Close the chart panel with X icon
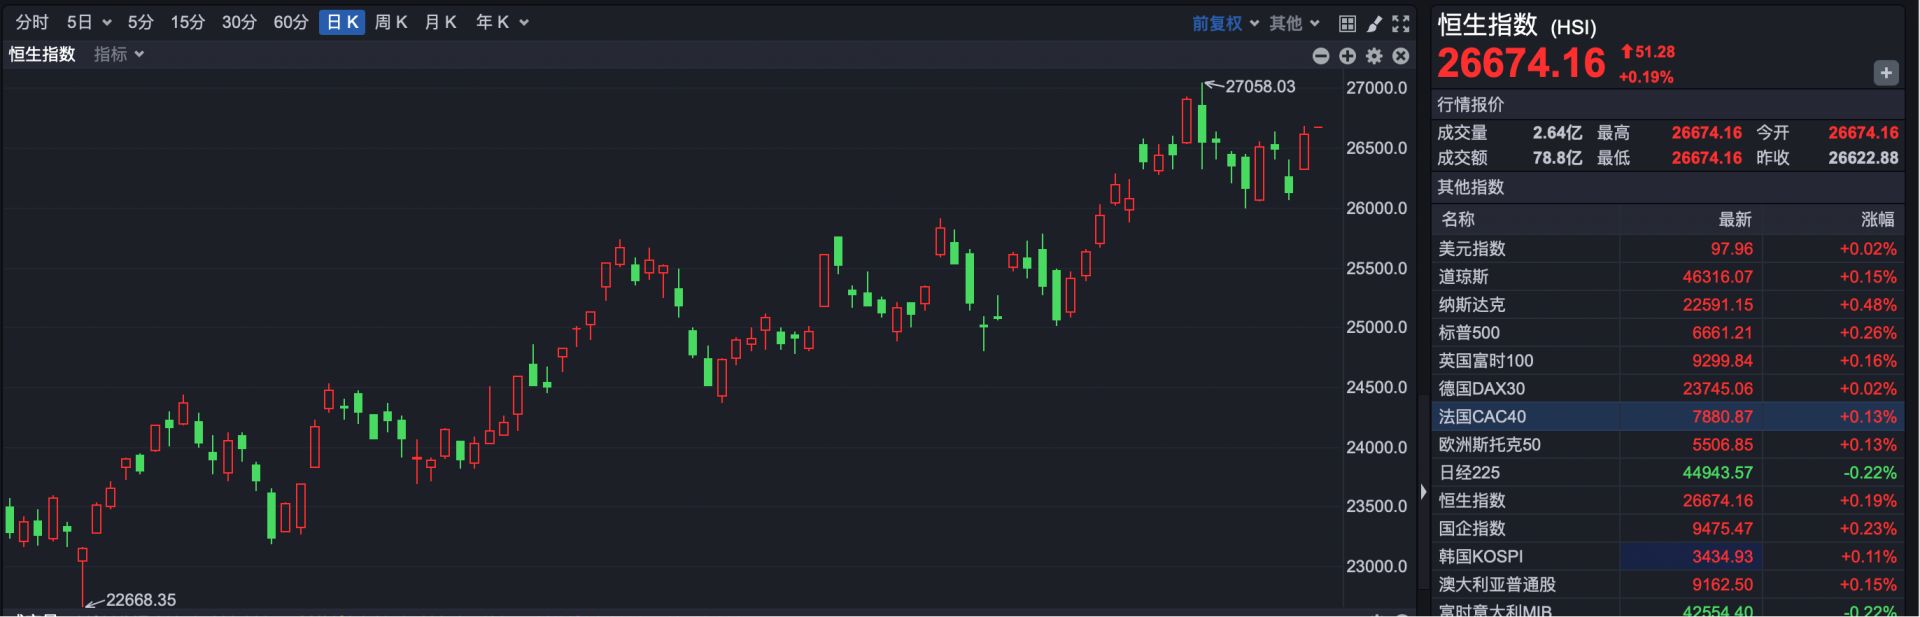Screen dimensions: 1920x617 (x=1401, y=56)
